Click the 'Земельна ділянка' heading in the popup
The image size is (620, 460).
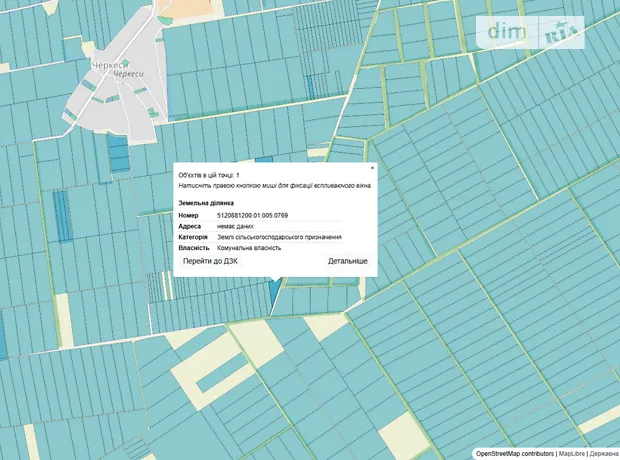pyautogui.click(x=206, y=202)
